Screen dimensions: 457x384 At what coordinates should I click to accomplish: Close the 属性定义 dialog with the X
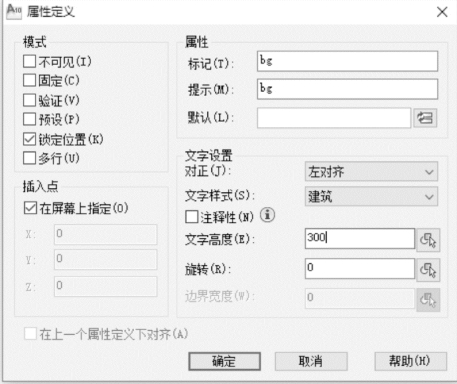(442, 12)
